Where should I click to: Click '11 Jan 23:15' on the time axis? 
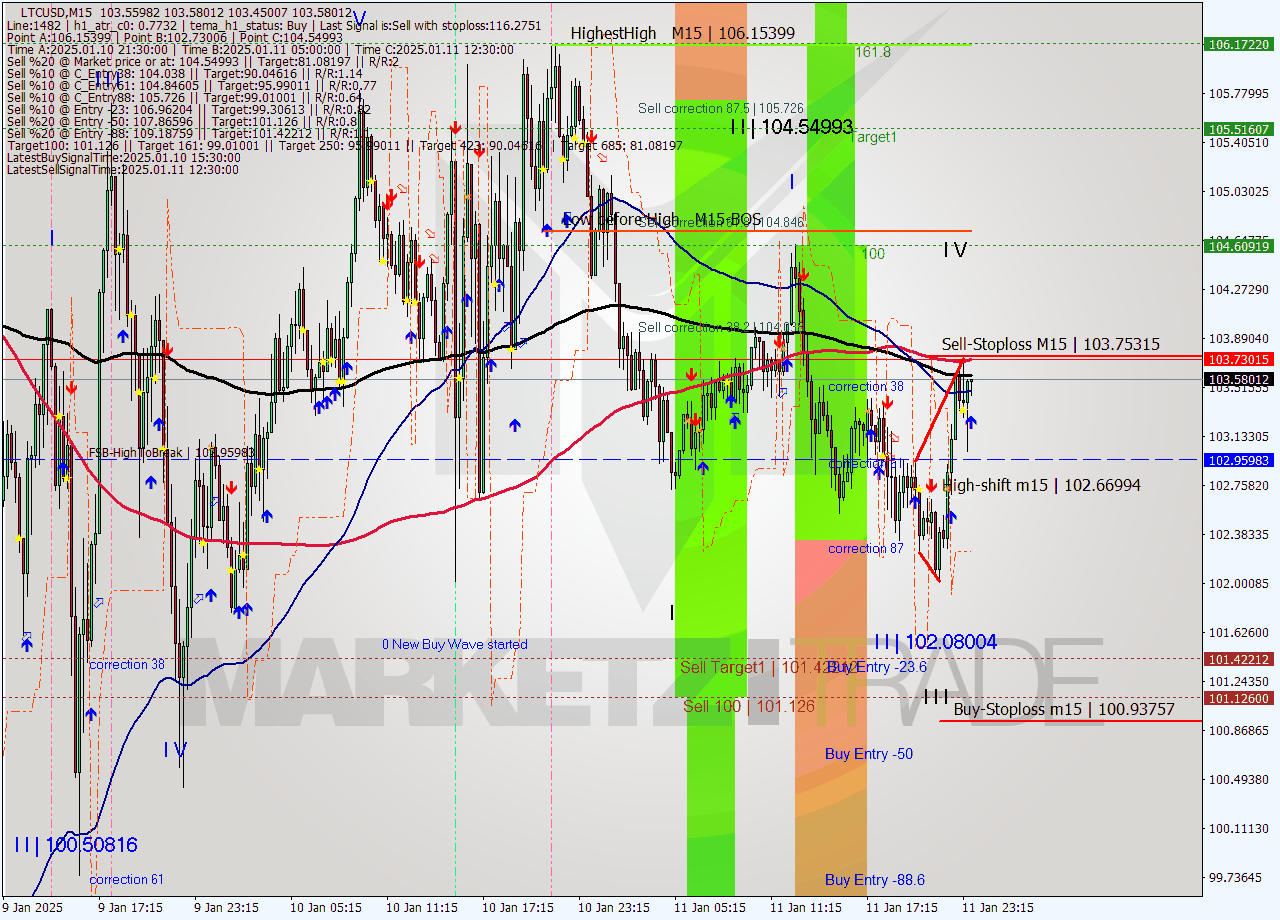pos(997,908)
